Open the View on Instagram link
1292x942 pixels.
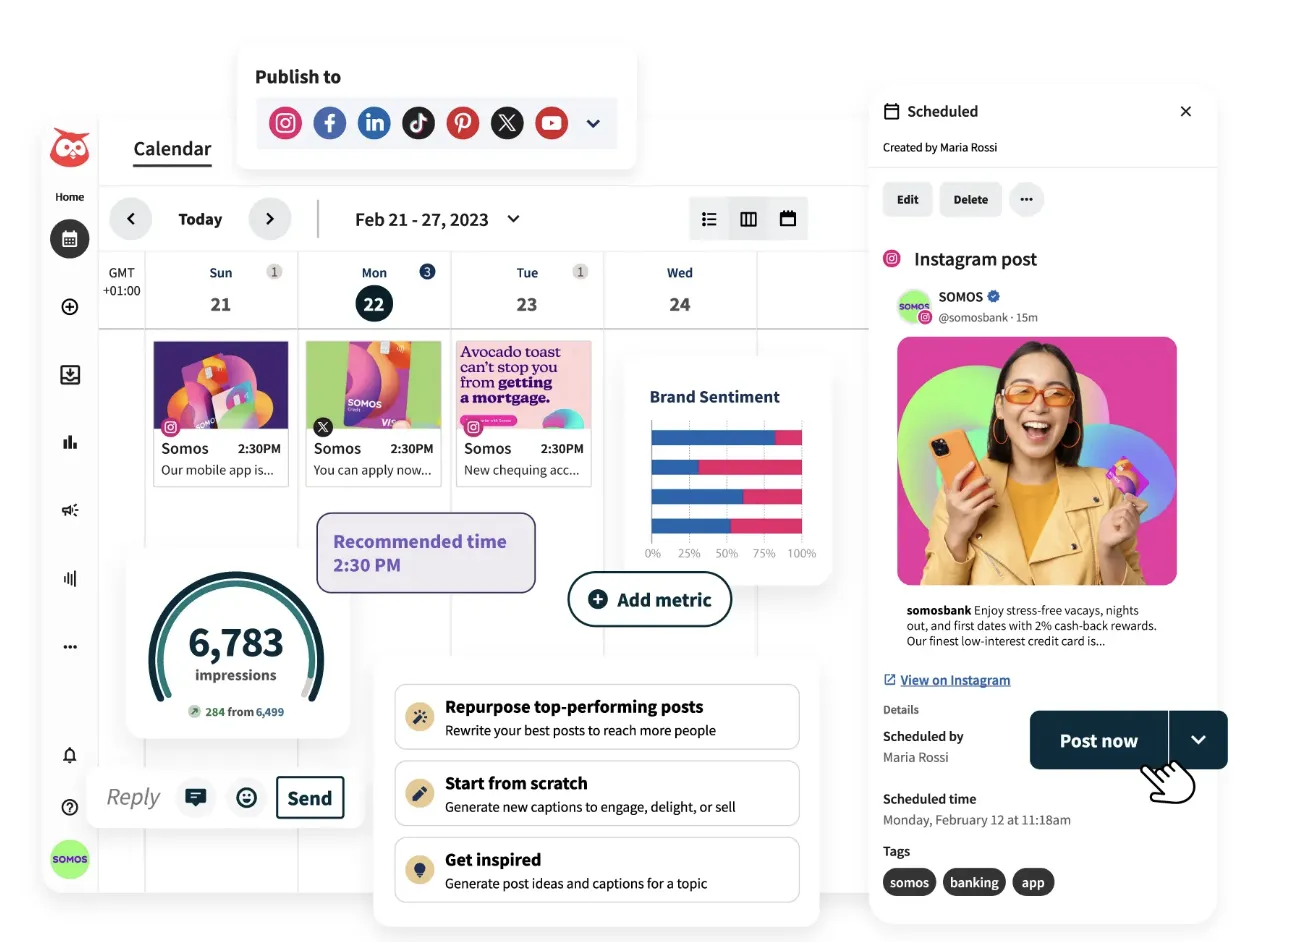[955, 680]
